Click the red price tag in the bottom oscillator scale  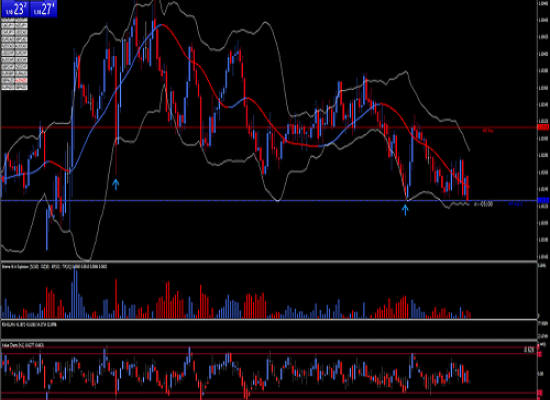click(x=540, y=355)
